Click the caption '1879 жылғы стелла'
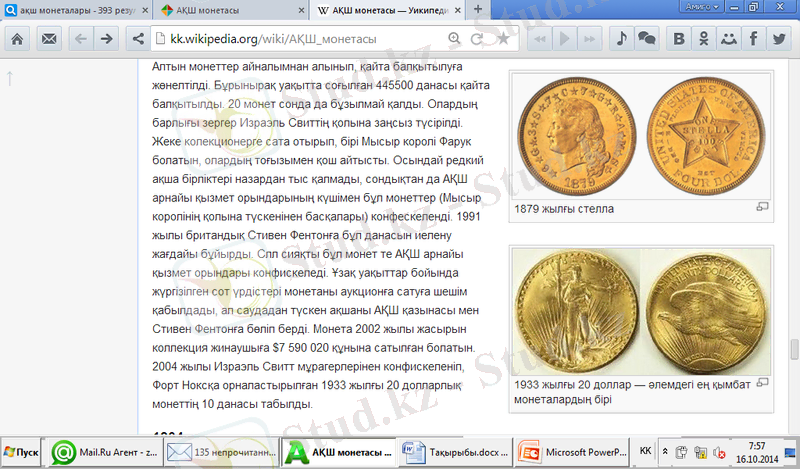 [x=564, y=209]
